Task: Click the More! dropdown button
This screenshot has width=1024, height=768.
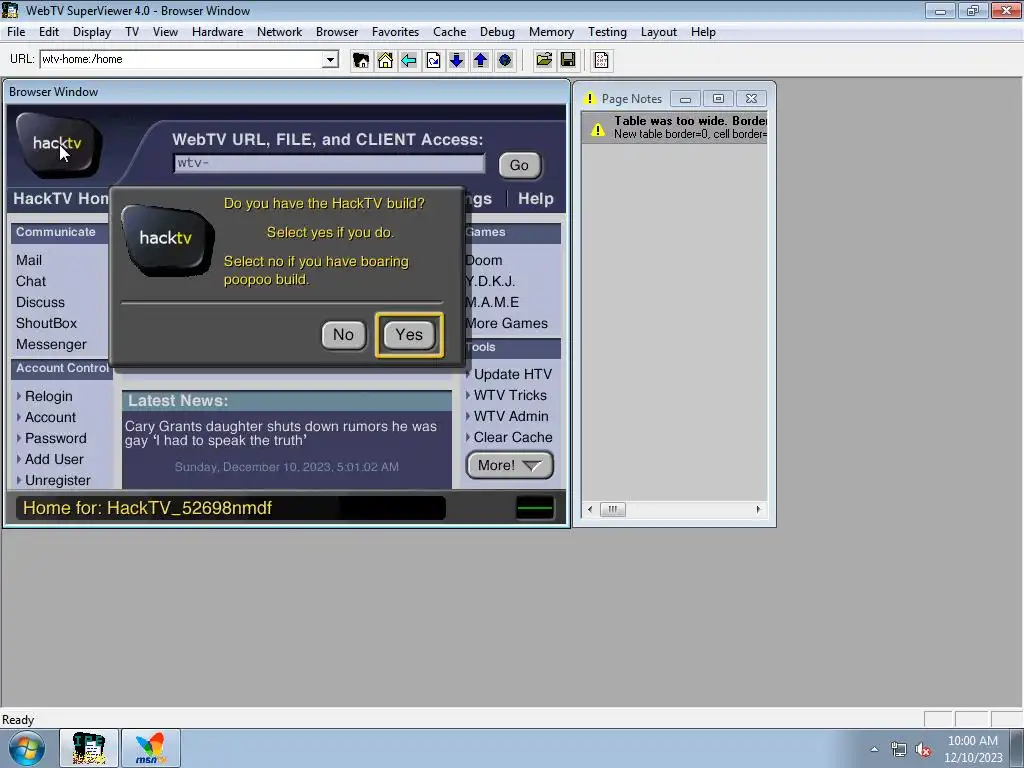Action: (509, 465)
